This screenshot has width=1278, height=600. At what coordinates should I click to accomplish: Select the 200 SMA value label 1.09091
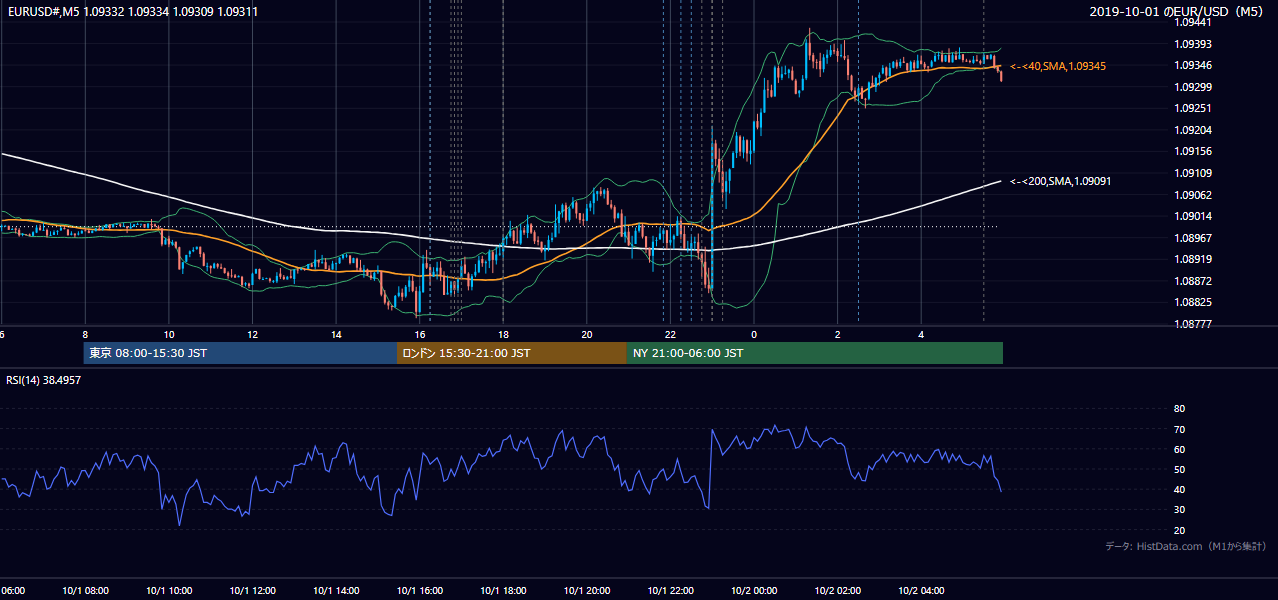pyautogui.click(x=1061, y=181)
